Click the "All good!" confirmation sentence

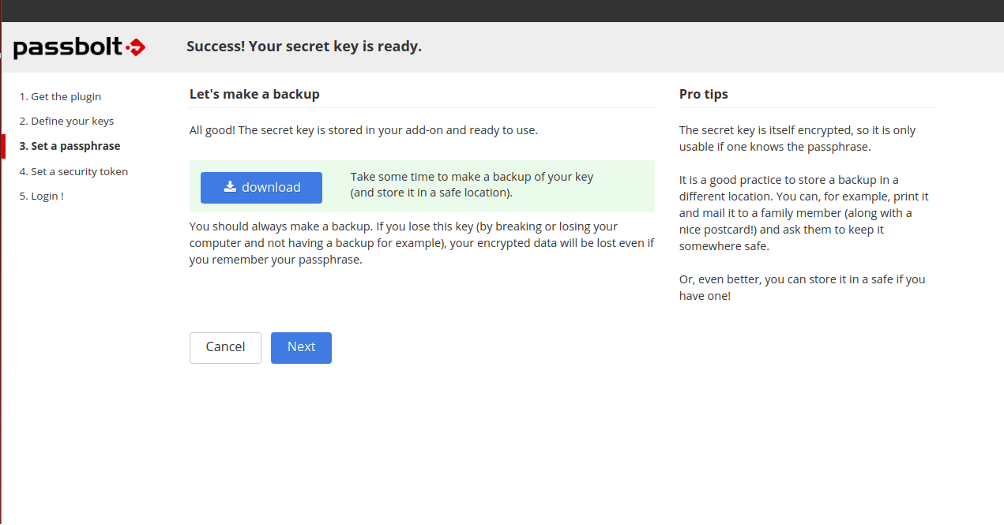tap(363, 130)
